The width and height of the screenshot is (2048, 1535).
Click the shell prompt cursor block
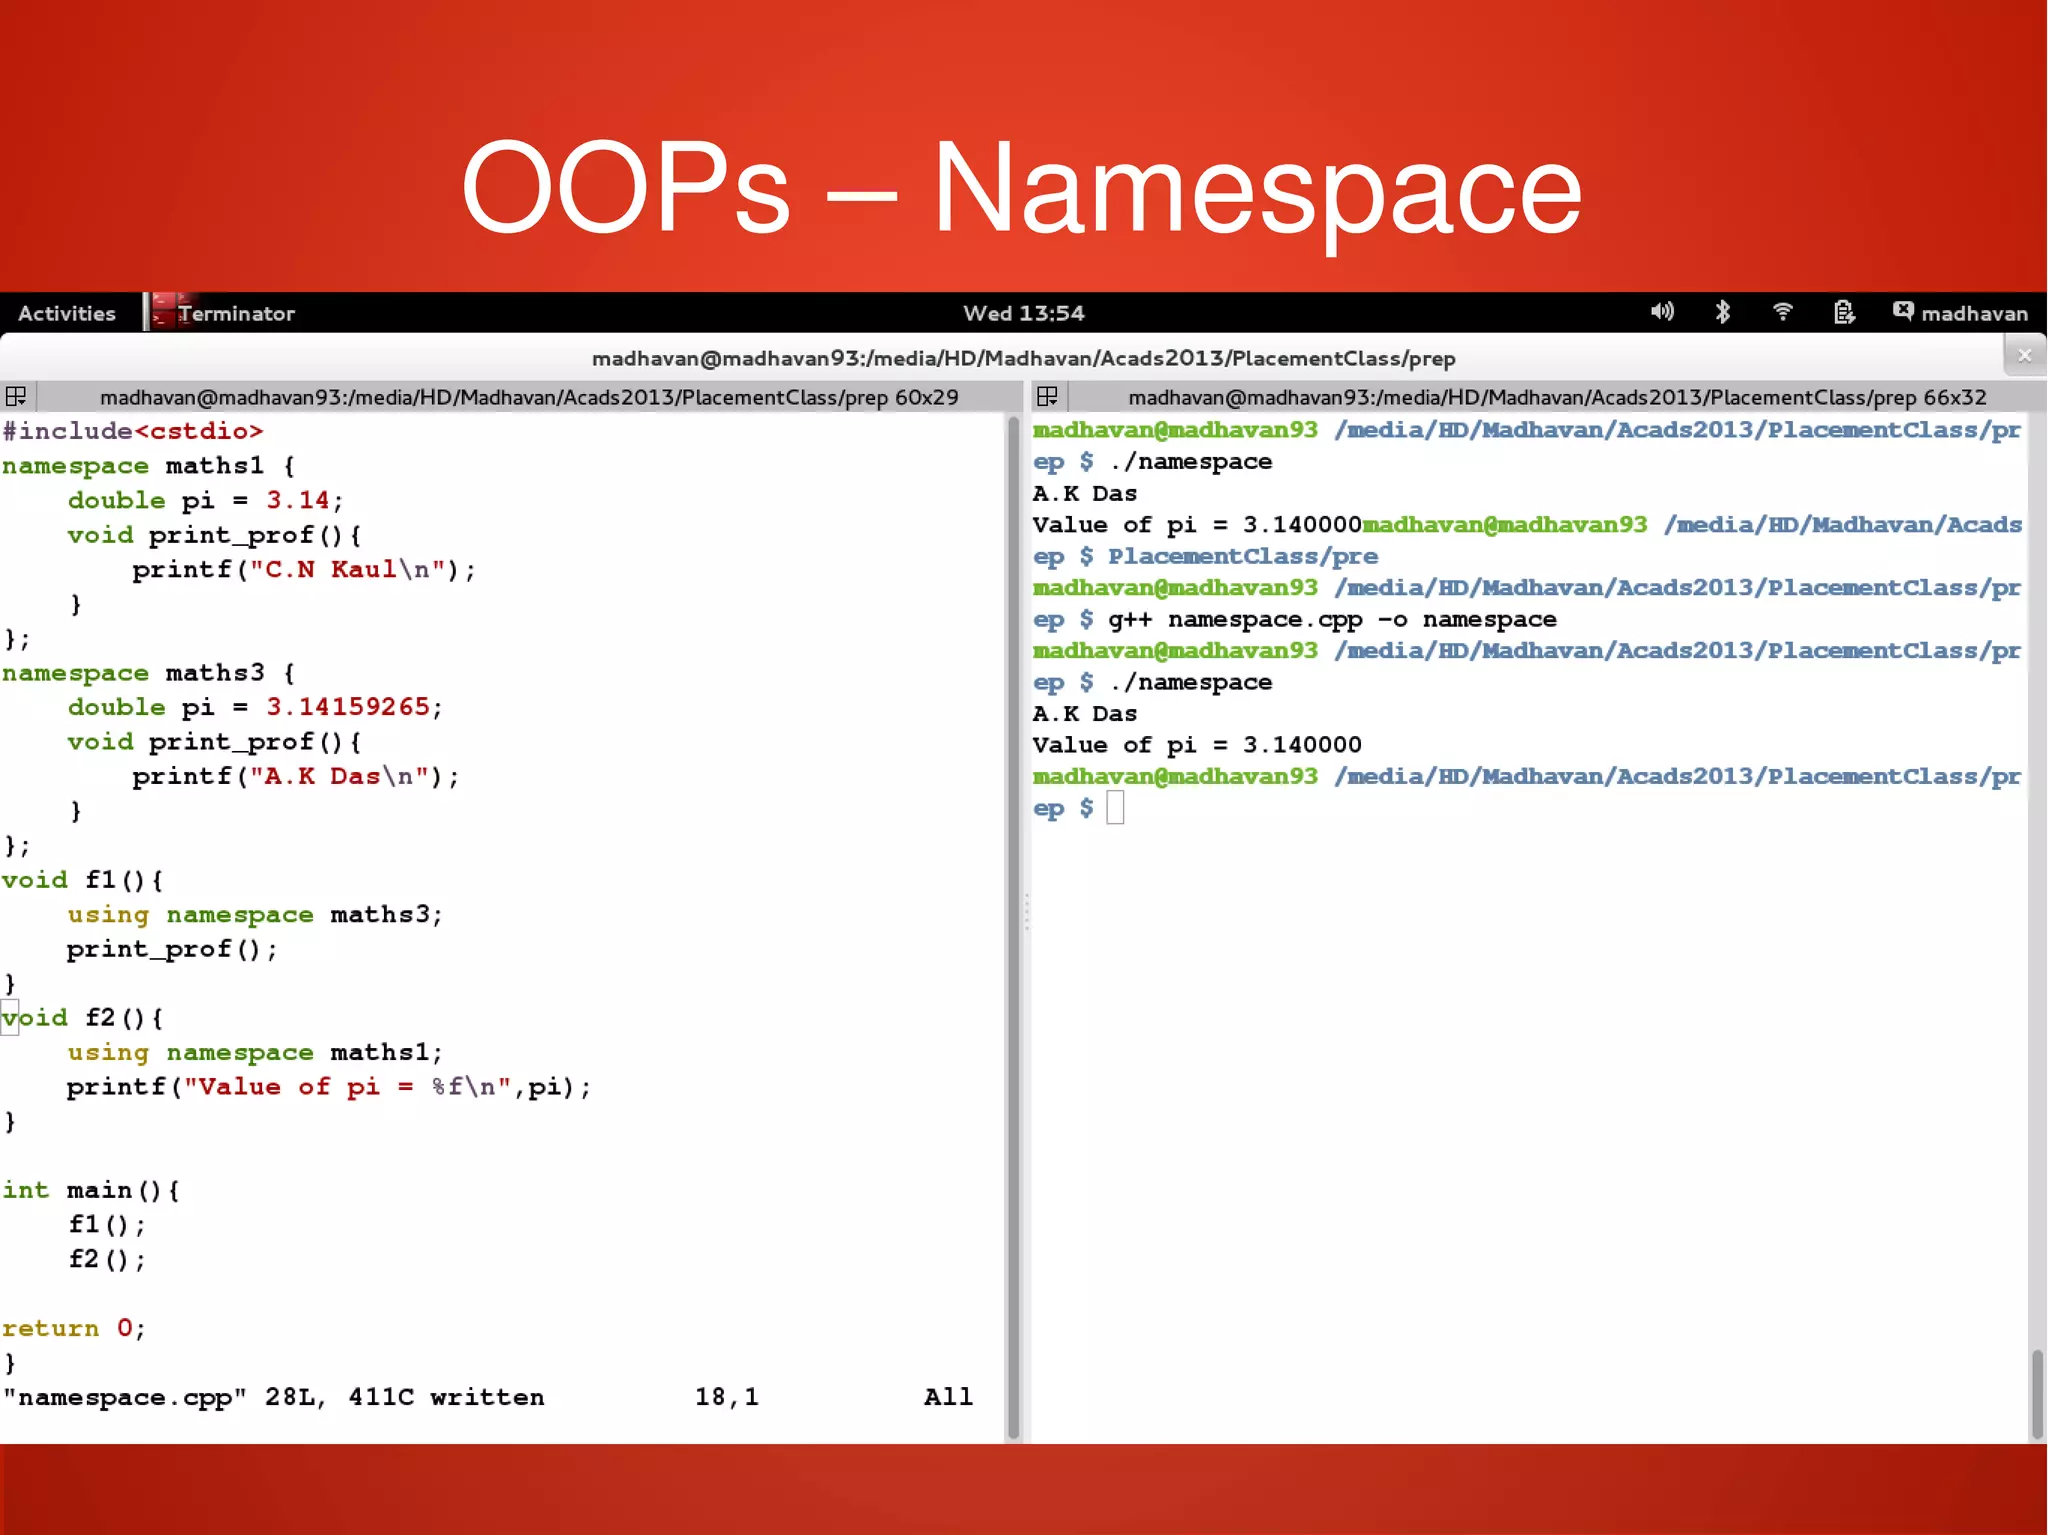point(1115,808)
